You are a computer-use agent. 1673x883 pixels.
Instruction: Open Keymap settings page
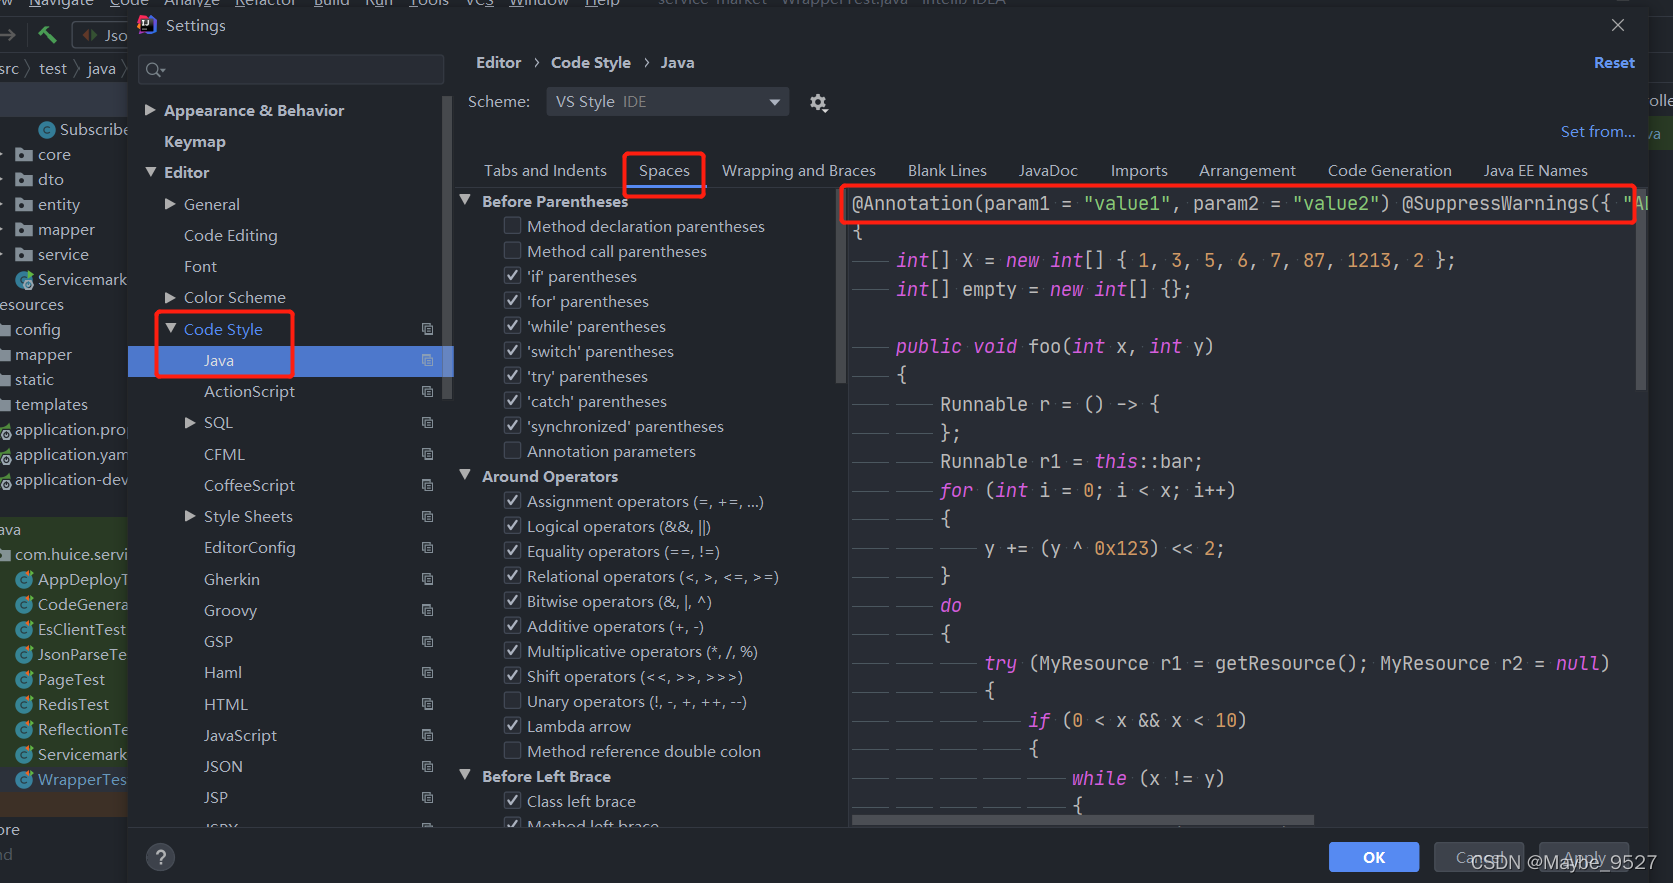pos(194,142)
